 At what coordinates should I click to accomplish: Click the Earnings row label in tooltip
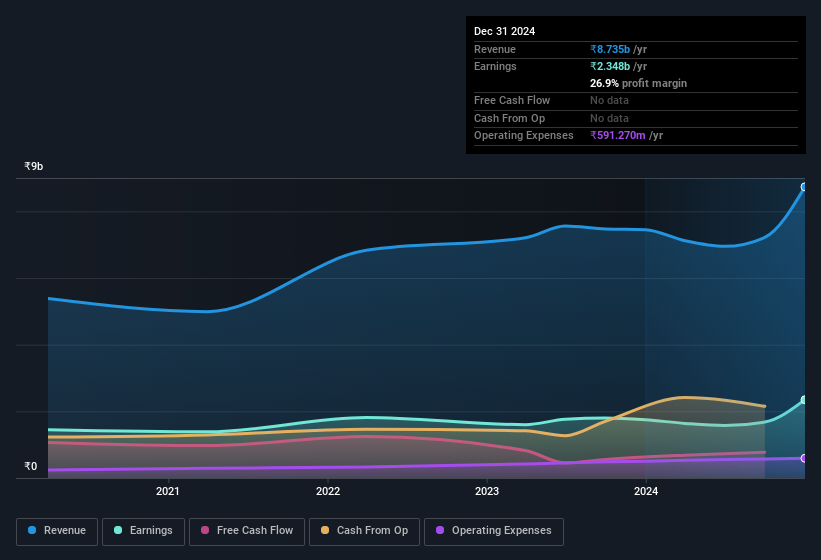(495, 66)
